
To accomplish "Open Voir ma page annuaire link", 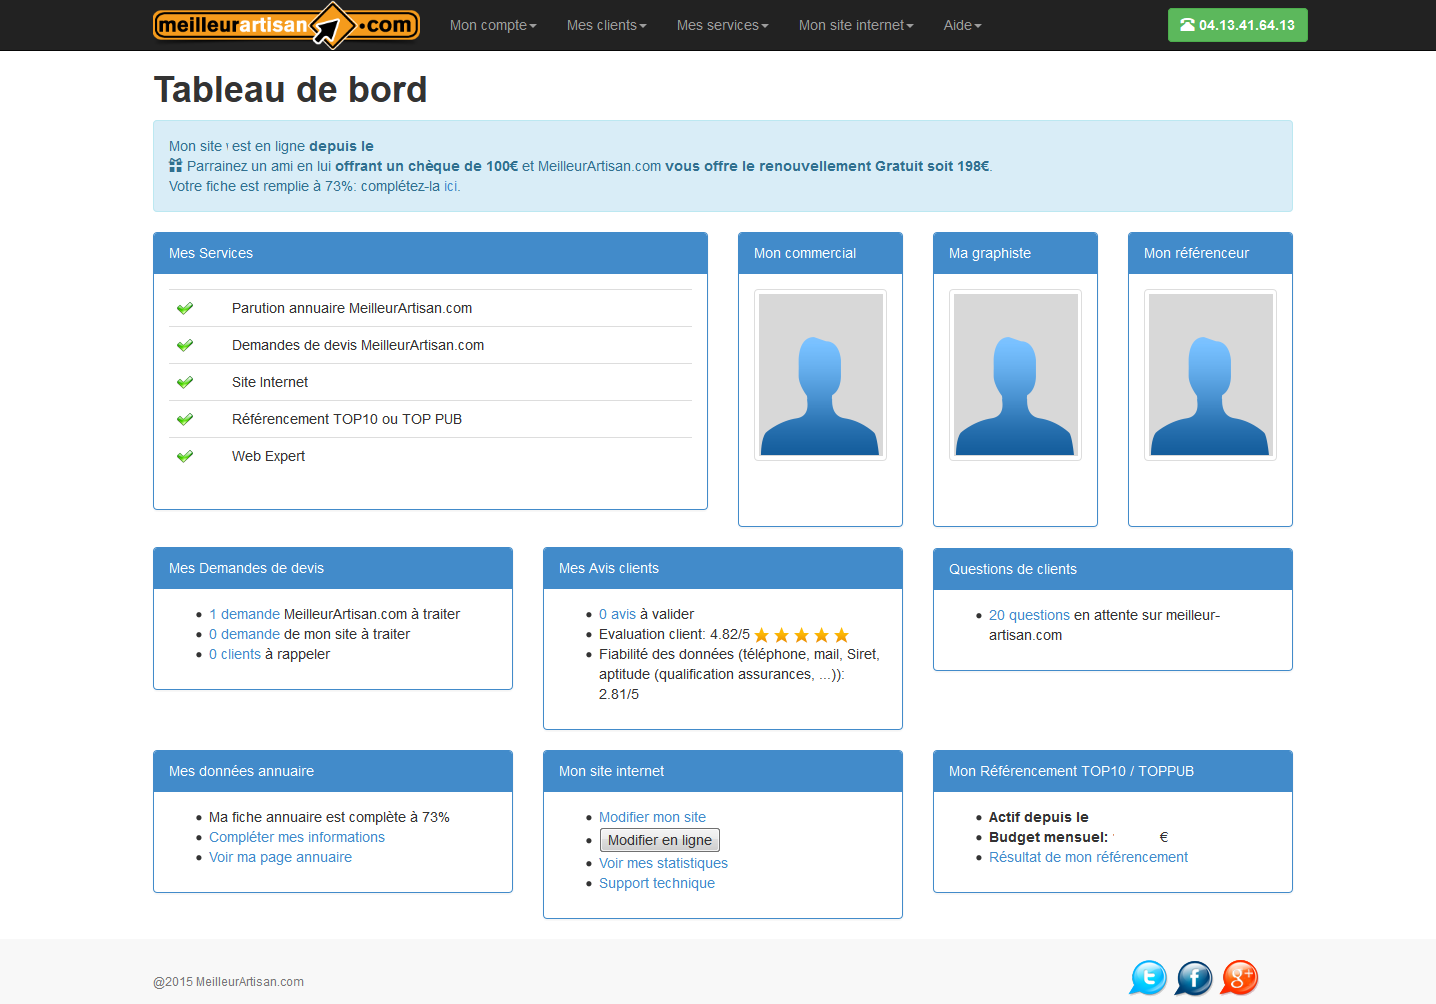I will [280, 857].
